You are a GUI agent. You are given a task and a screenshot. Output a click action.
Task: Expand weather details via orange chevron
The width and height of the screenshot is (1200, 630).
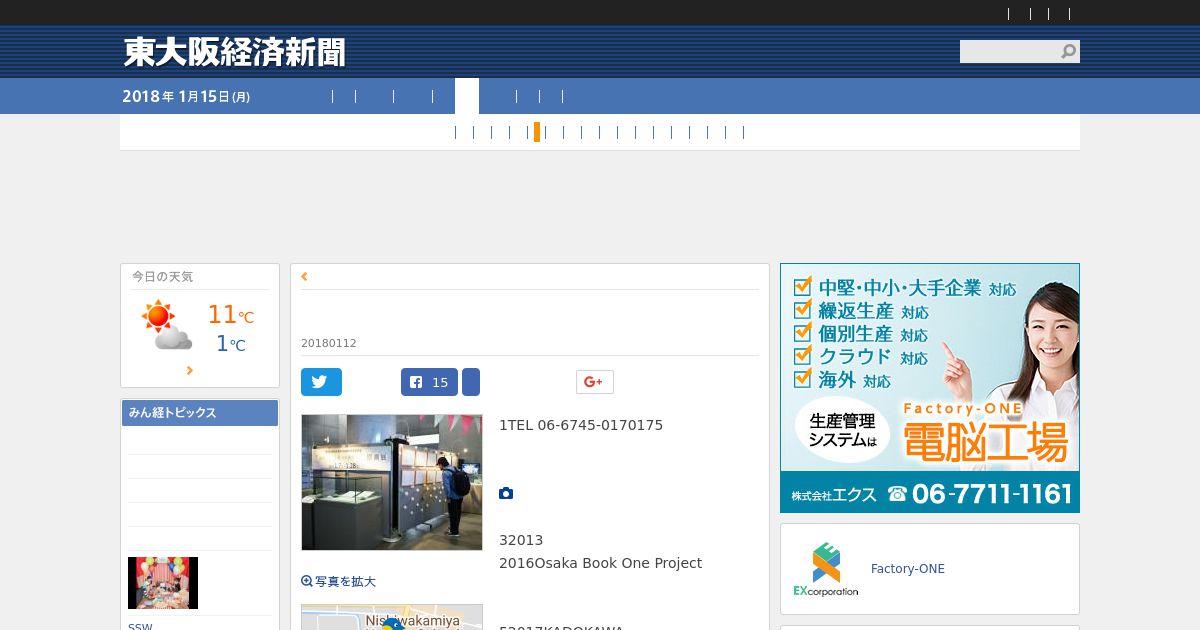pyautogui.click(x=190, y=371)
